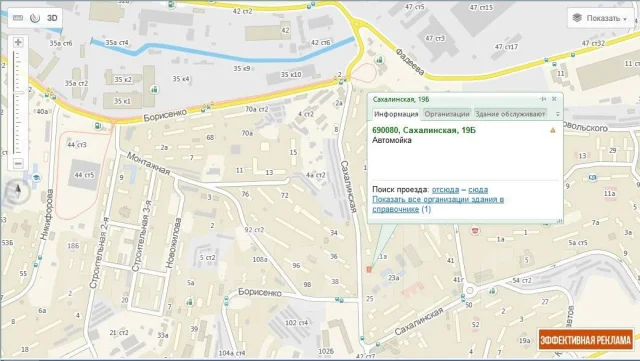Click address text 690080, Сахалинская, 19Б
Screen dimensions: 640x361
pos(424,130)
